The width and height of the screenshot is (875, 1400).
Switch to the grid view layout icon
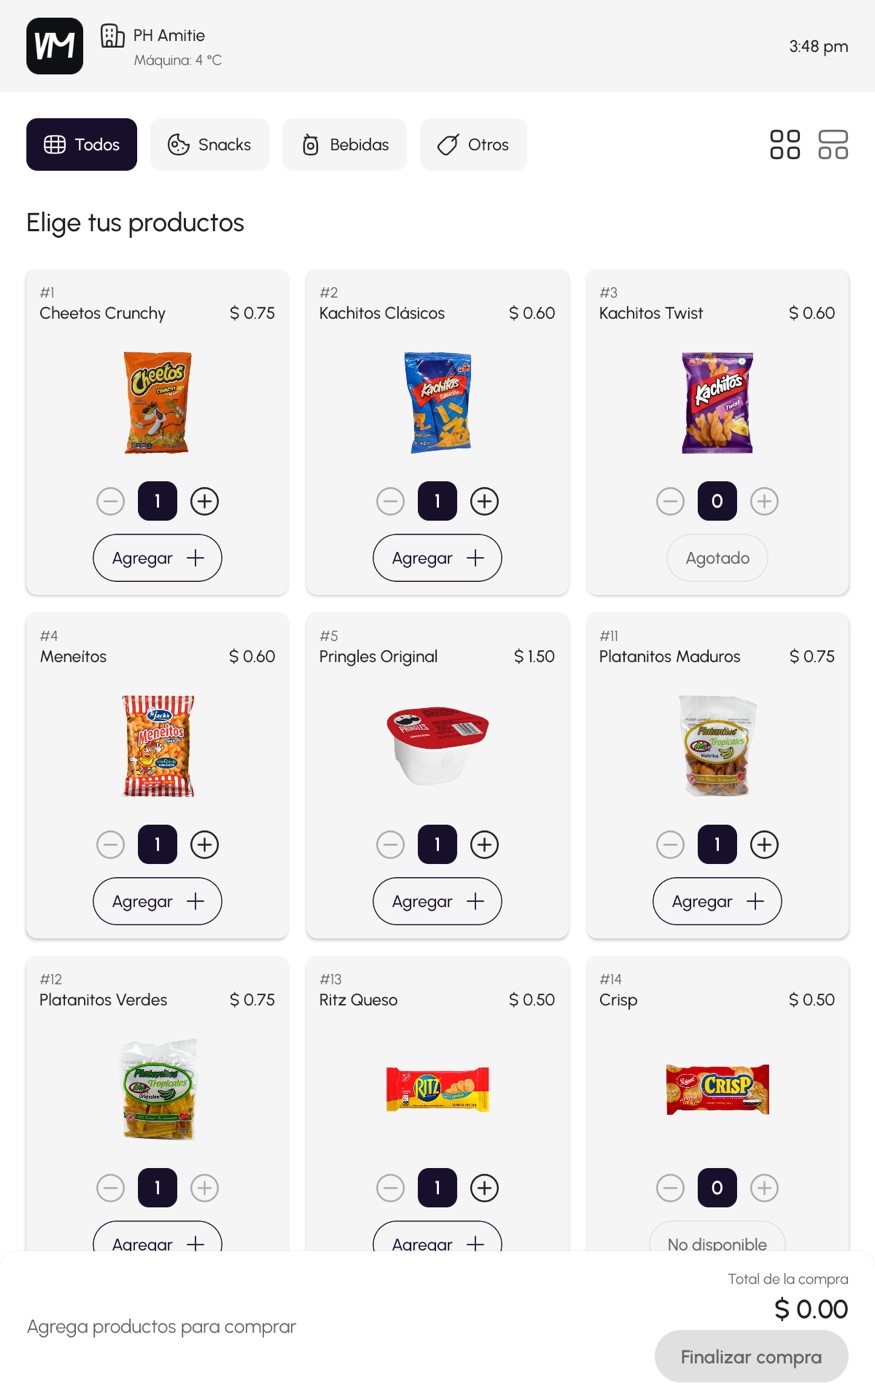coord(785,145)
